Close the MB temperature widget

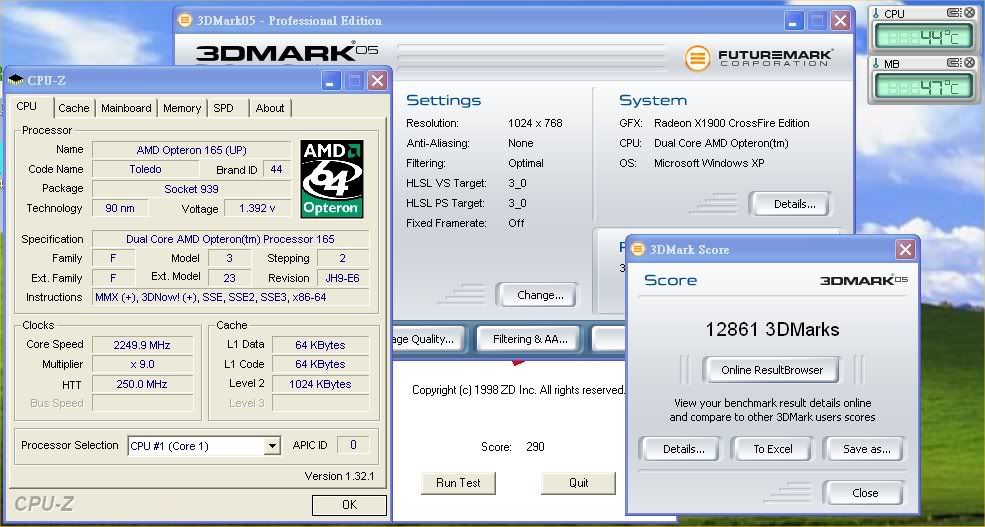point(969,64)
